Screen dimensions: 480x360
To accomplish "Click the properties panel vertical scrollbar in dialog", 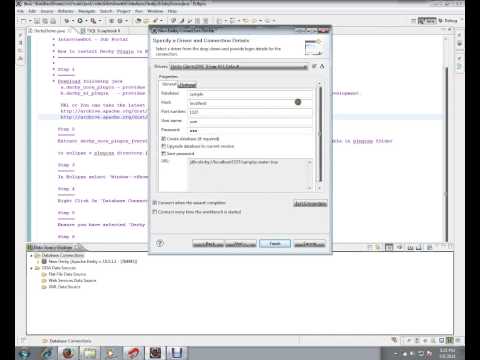I will click(x=319, y=135).
